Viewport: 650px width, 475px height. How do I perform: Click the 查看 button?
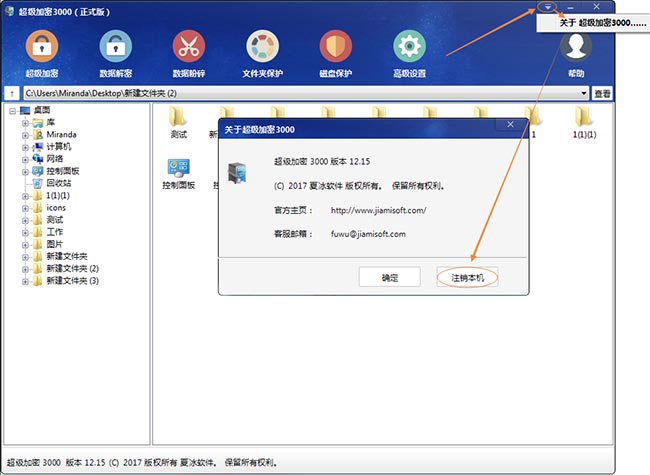point(602,94)
